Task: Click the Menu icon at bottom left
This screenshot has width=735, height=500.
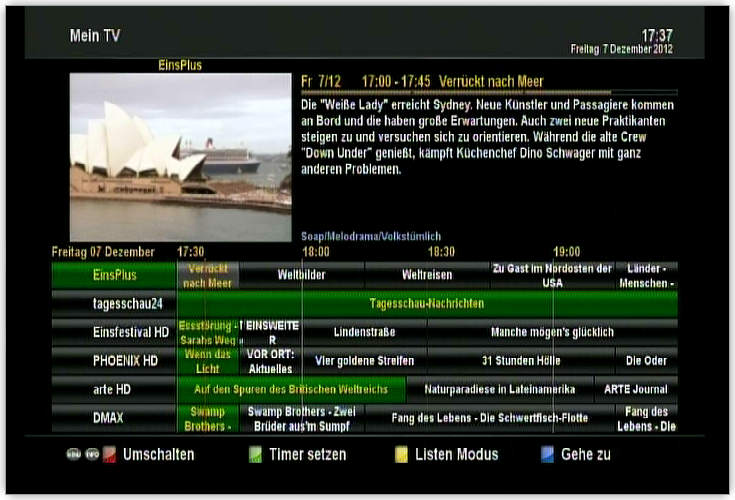Action: [x=73, y=454]
